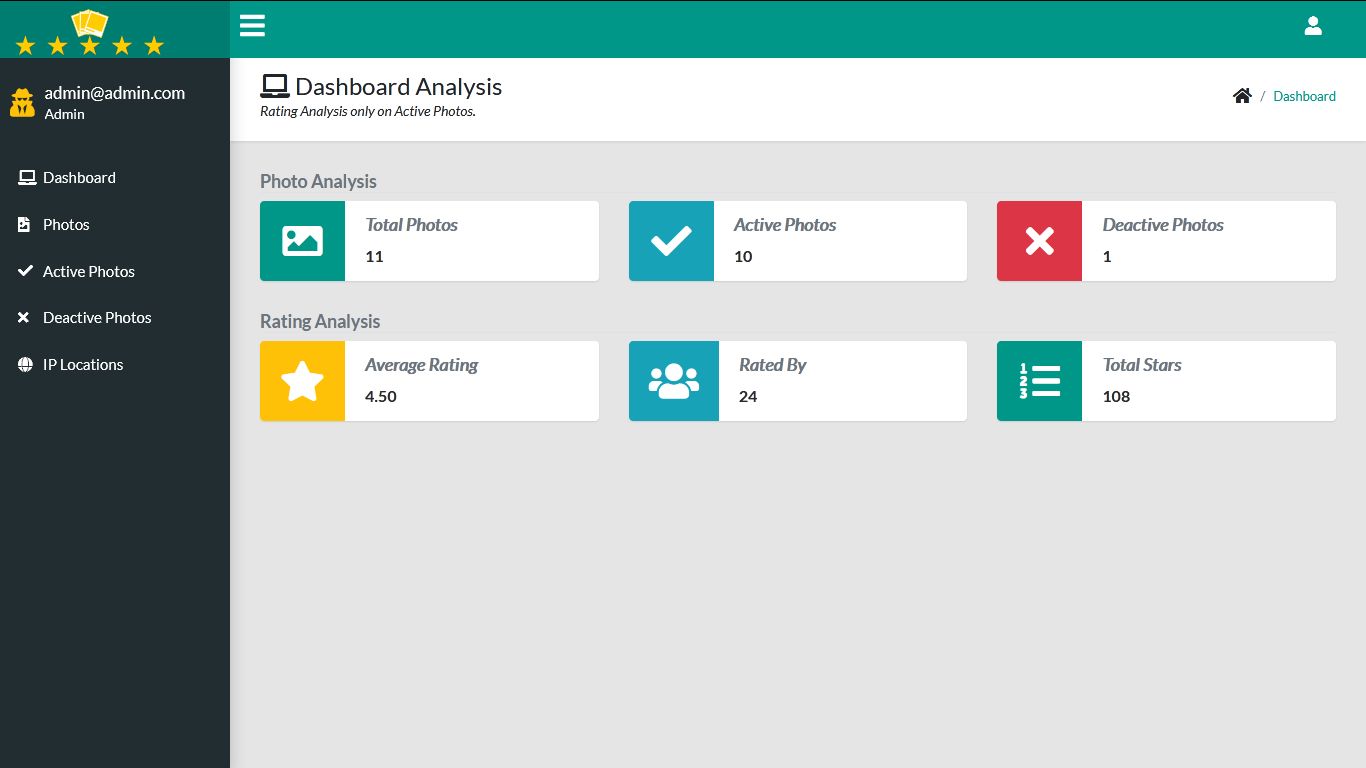1366x768 pixels.
Task: Select Dashboard from the sidebar menu
Action: click(80, 177)
